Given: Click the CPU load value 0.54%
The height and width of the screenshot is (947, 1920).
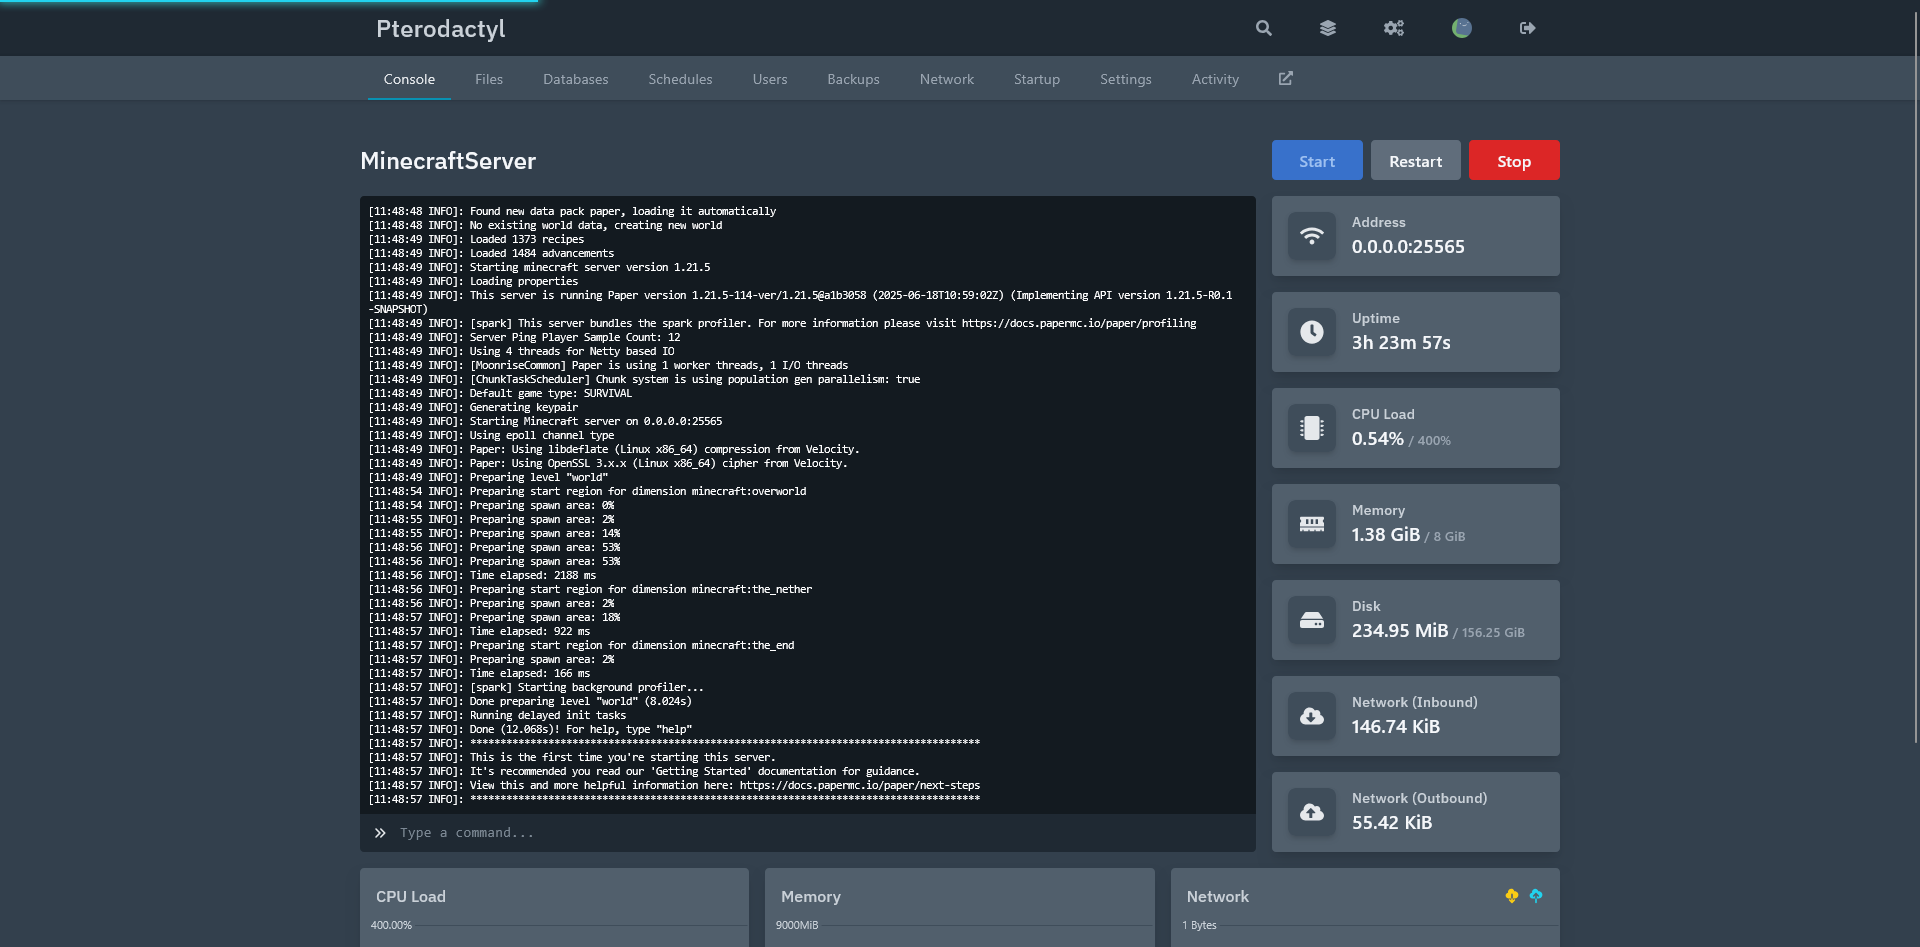Looking at the screenshot, I should click(1378, 439).
